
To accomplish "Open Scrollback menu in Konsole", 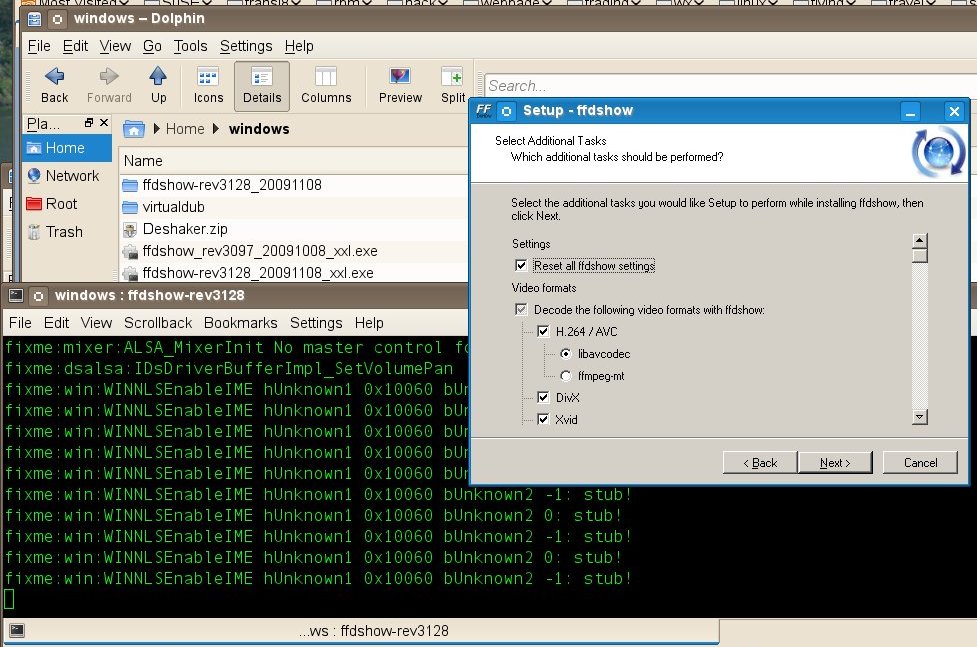I will 158,323.
